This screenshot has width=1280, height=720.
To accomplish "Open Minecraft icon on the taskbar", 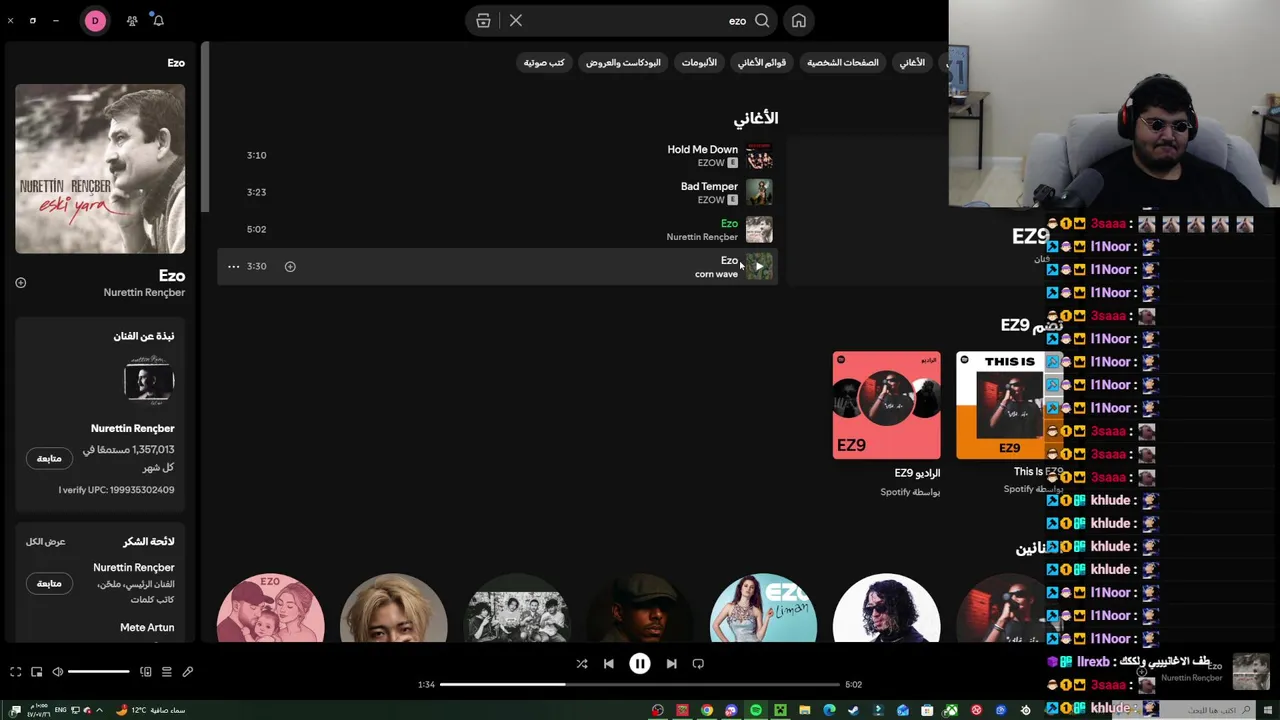I will [x=780, y=710].
